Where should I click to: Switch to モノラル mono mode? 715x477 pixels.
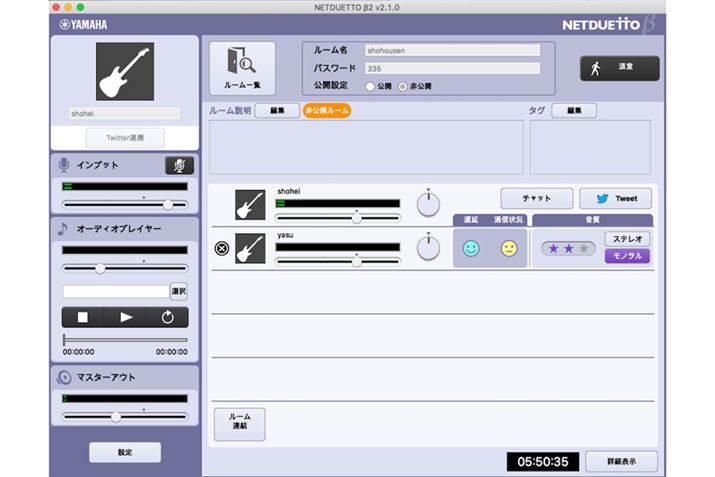tap(627, 256)
